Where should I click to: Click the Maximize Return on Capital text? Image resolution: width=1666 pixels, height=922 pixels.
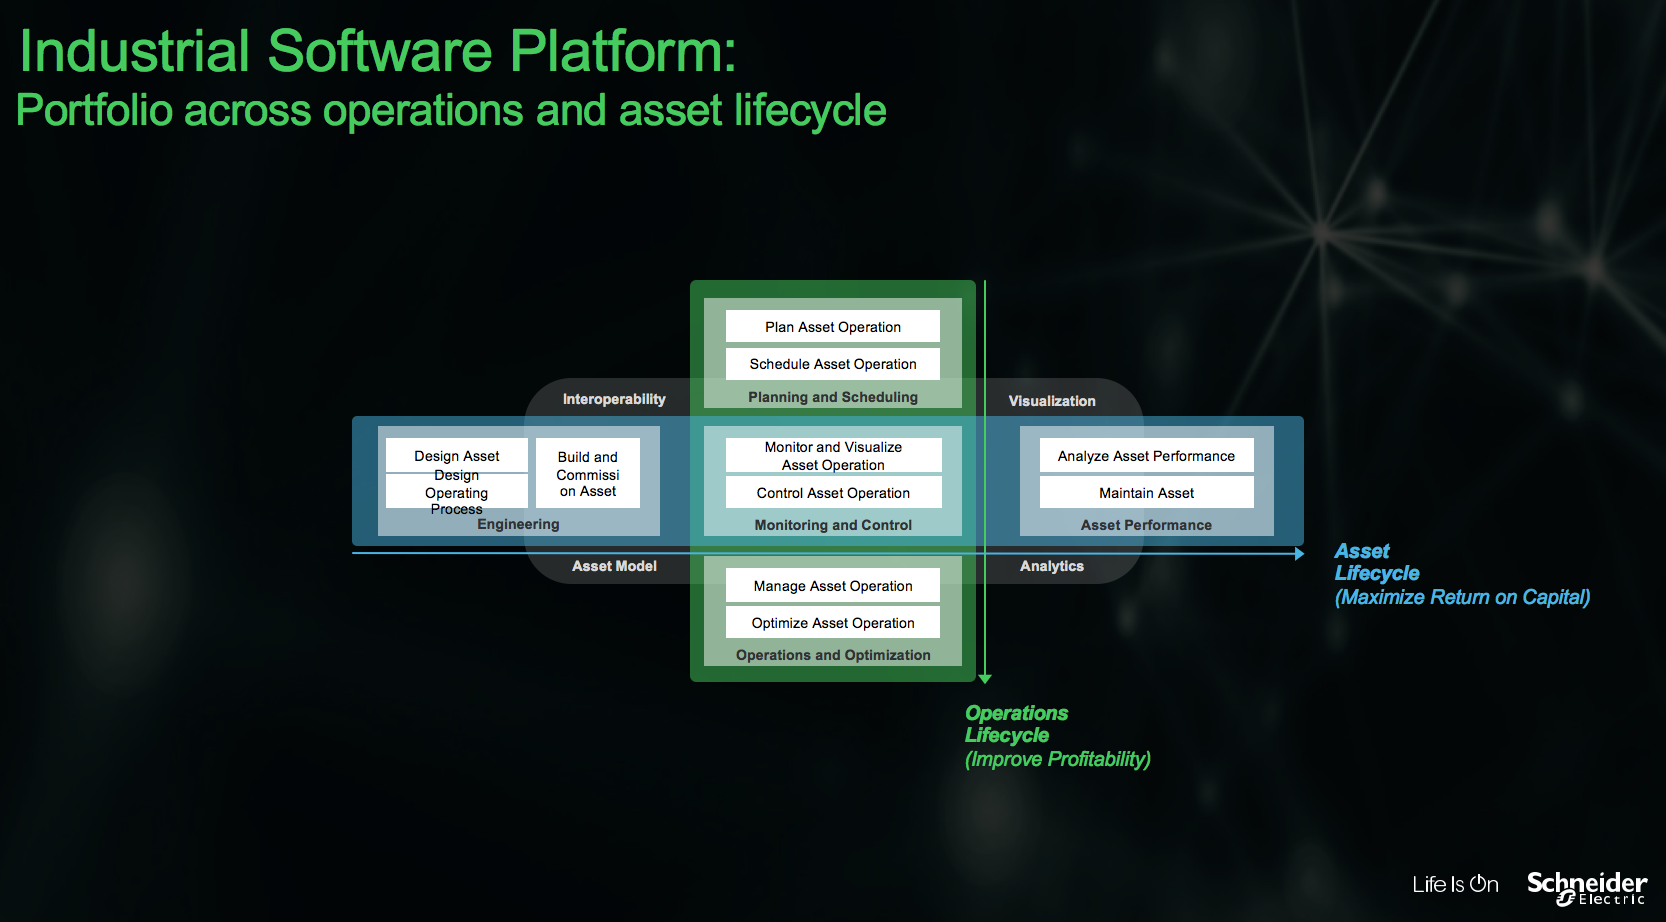[1462, 597]
